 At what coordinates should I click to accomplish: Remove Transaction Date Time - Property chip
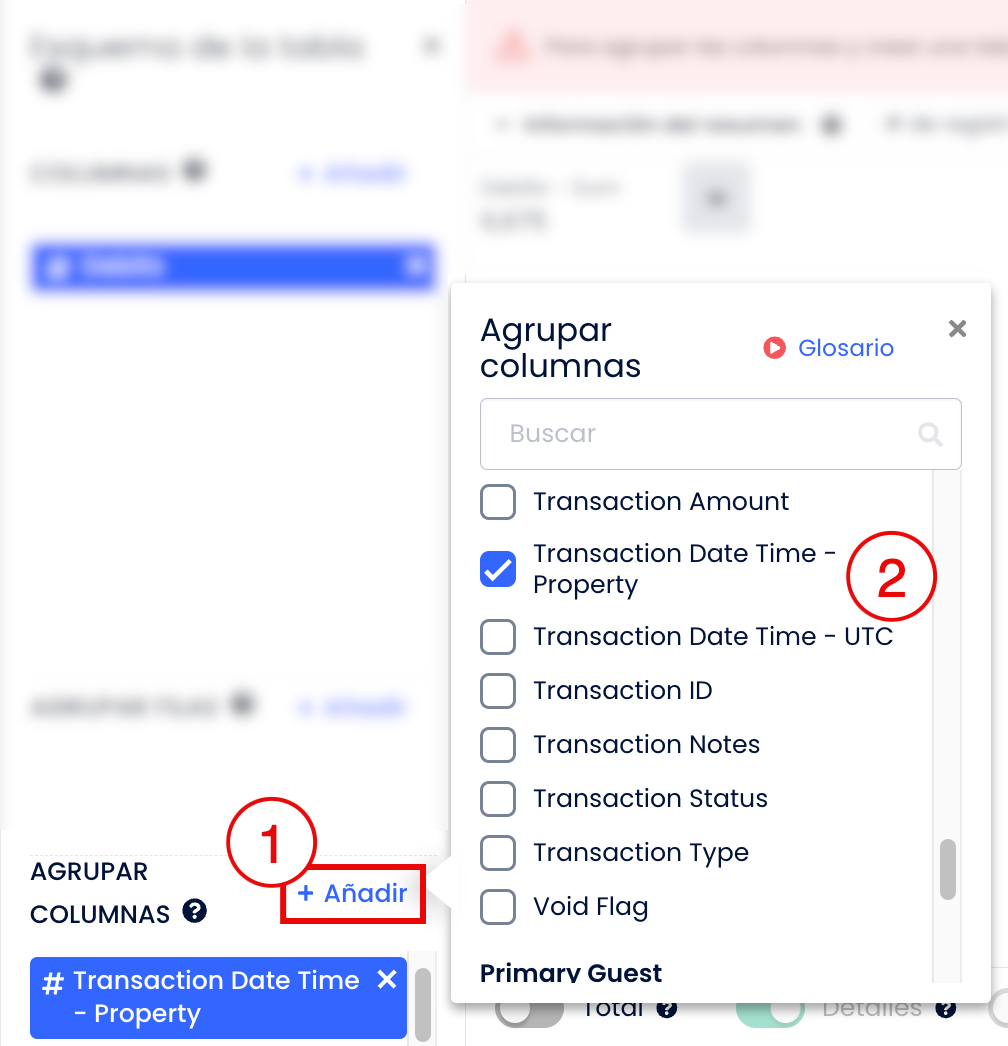pos(387,980)
